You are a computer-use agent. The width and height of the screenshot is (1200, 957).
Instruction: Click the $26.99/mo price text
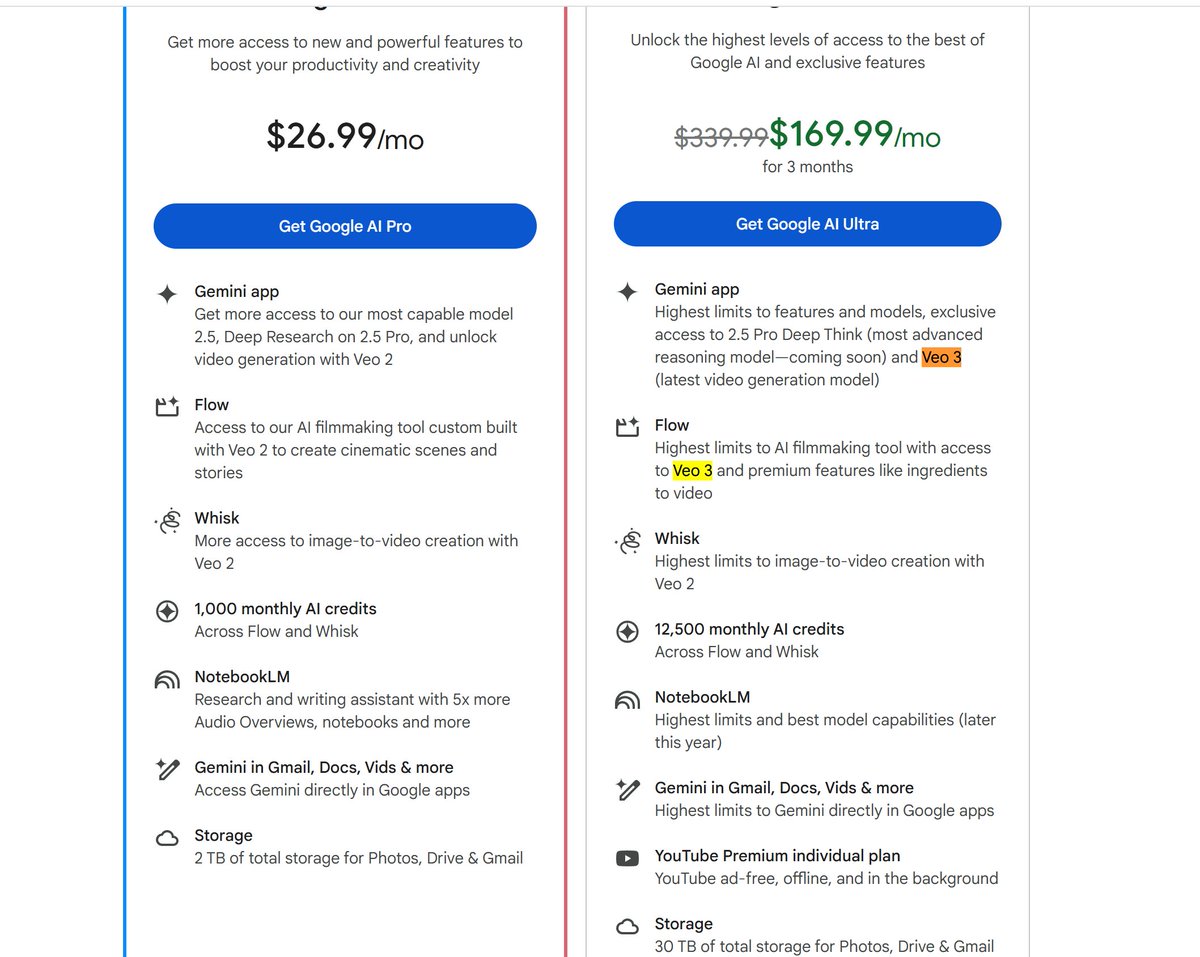tap(345, 136)
